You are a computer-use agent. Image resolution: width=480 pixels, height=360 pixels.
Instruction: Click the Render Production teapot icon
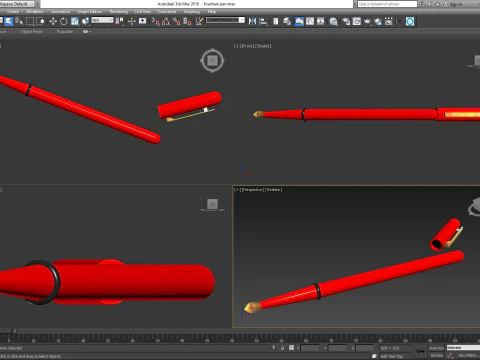coord(367,21)
